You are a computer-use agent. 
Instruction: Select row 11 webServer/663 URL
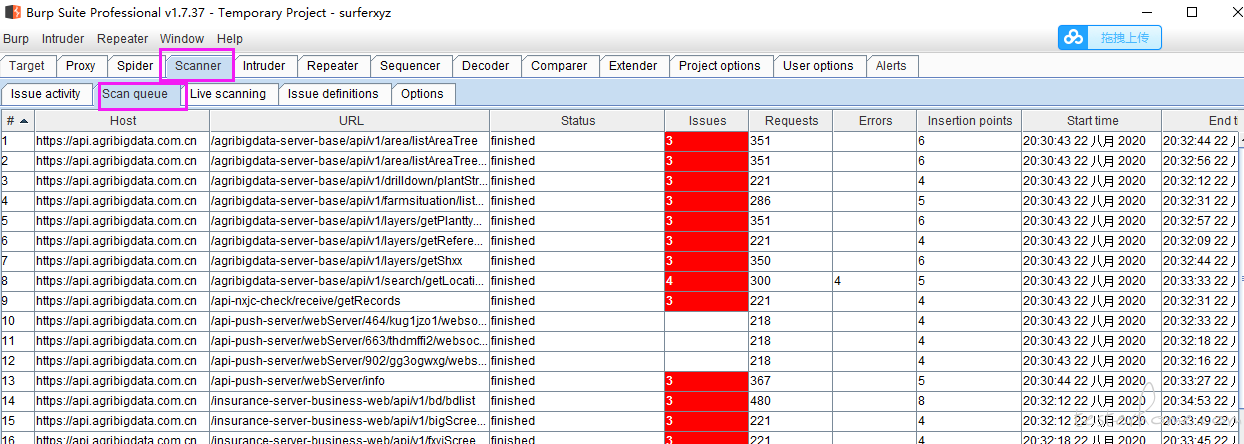(349, 341)
